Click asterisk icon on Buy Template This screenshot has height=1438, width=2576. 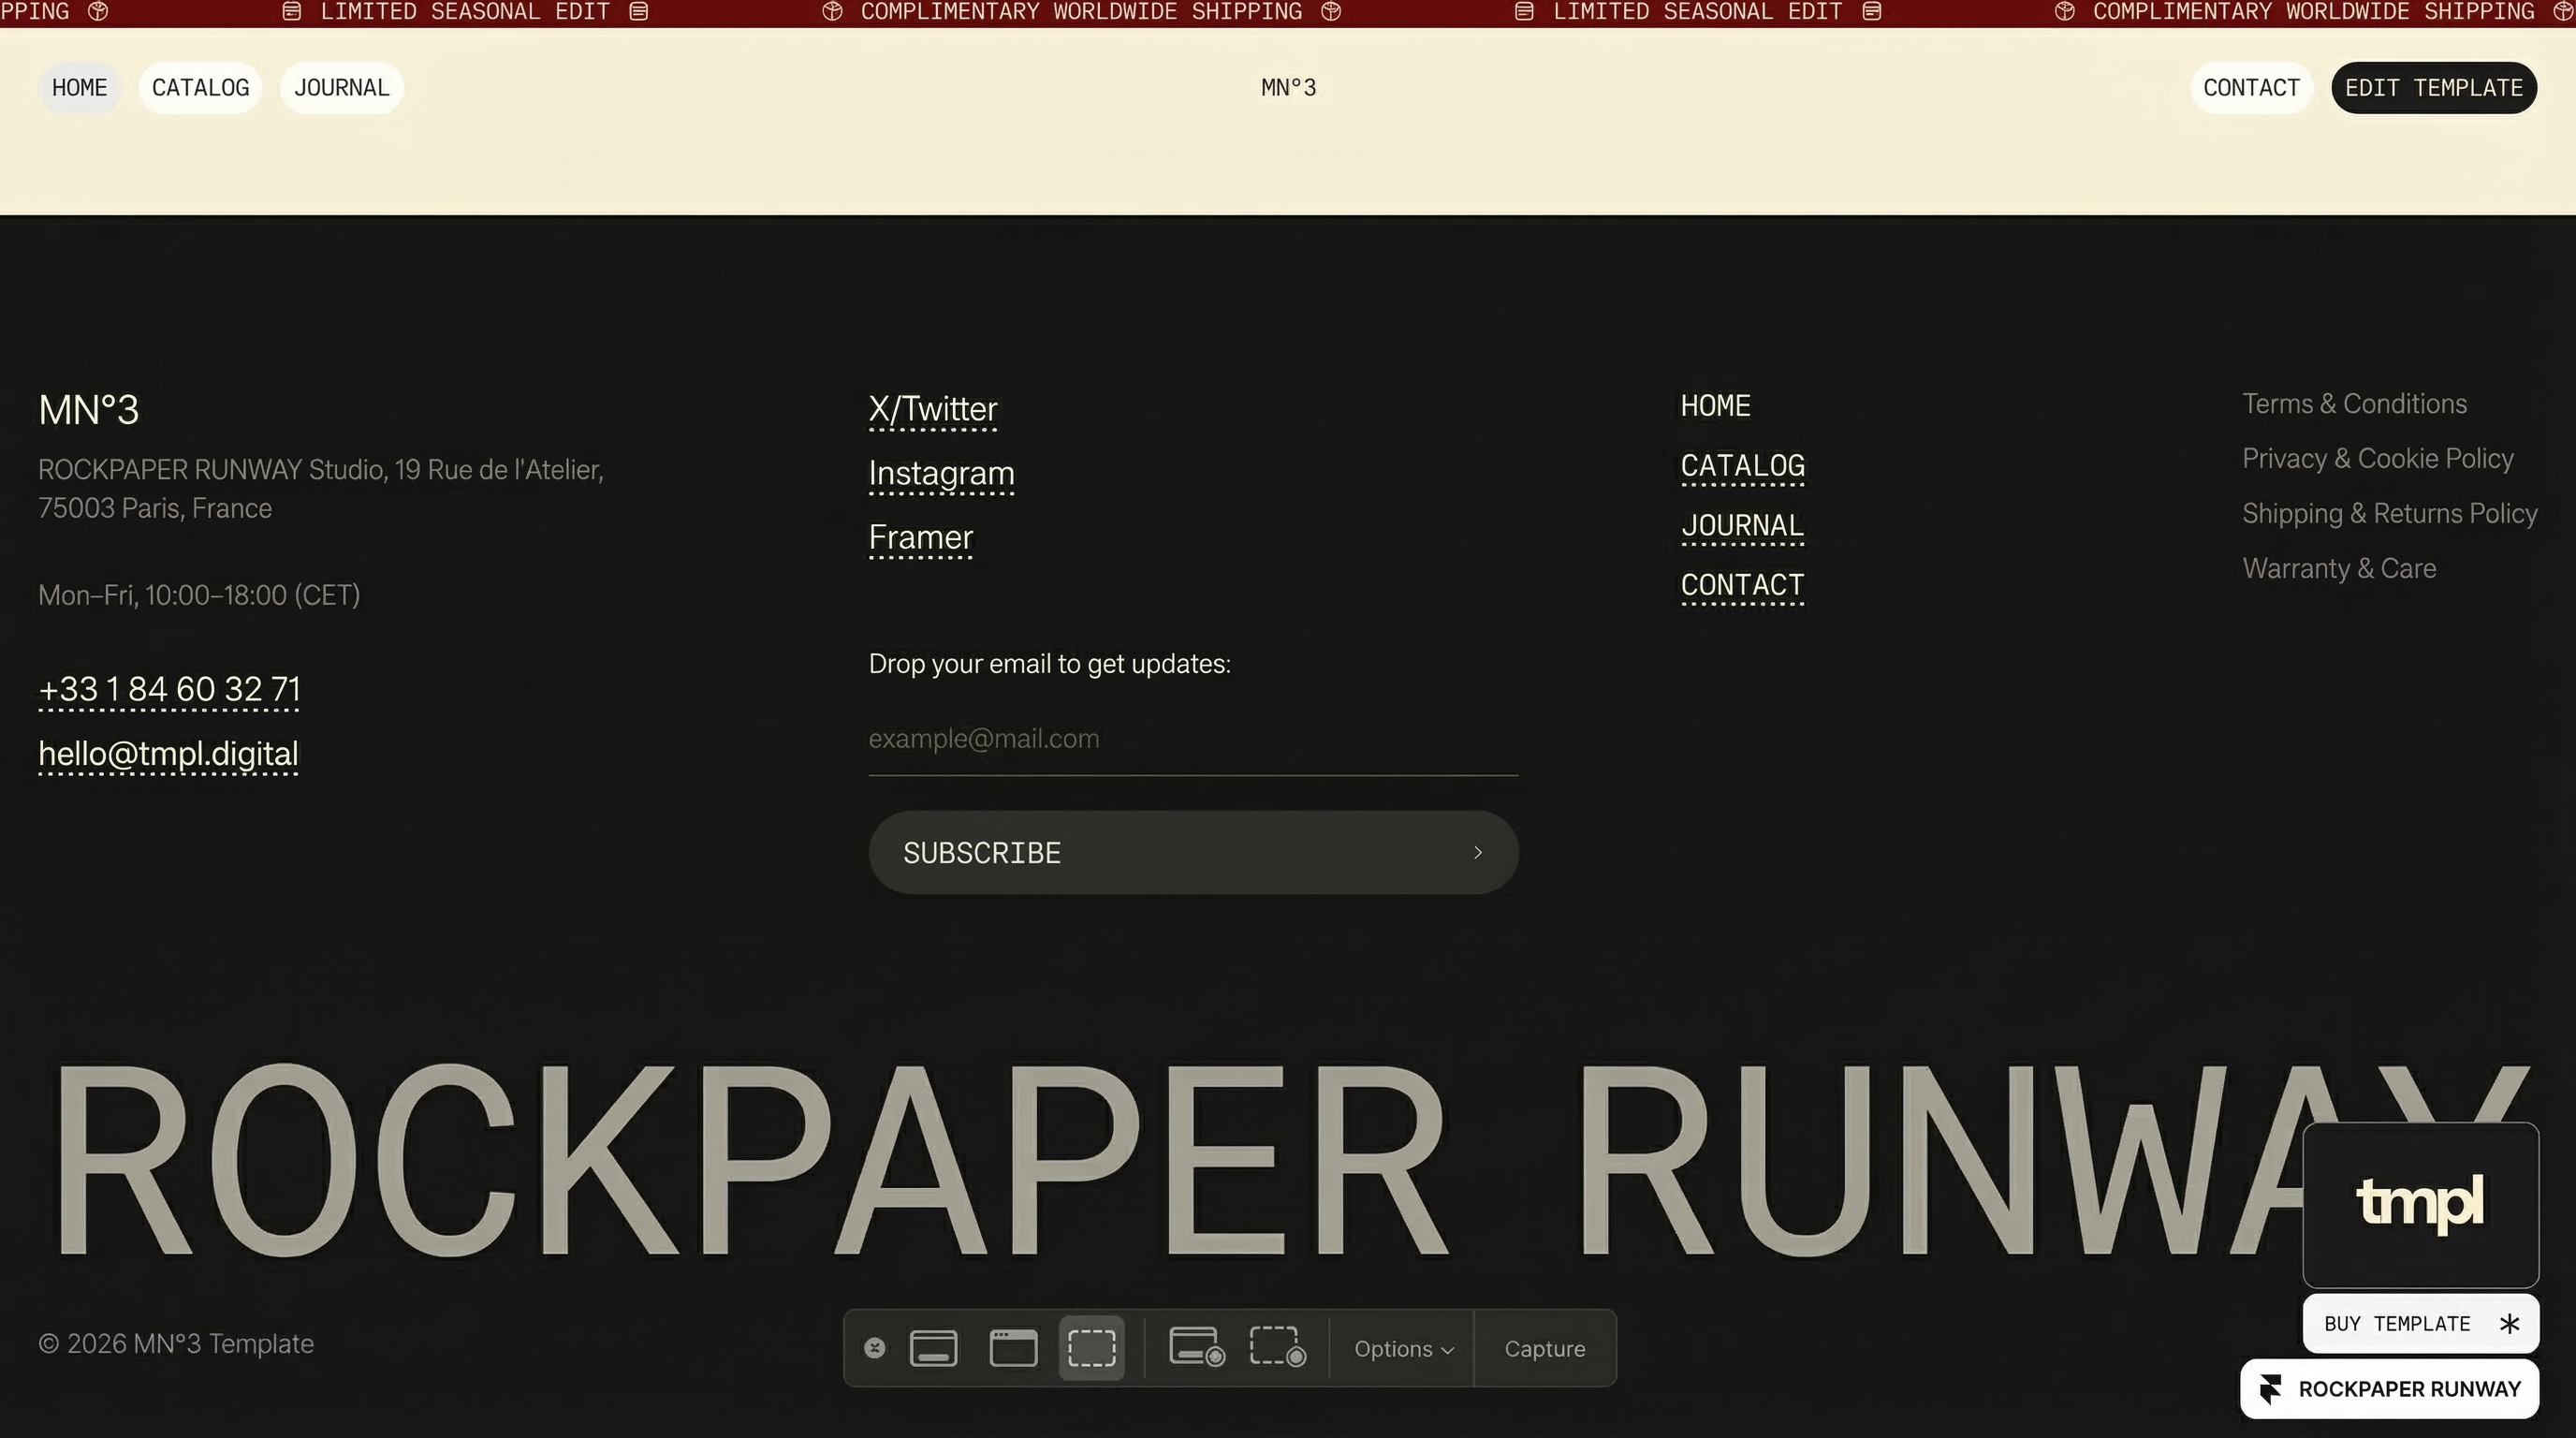click(2508, 1324)
